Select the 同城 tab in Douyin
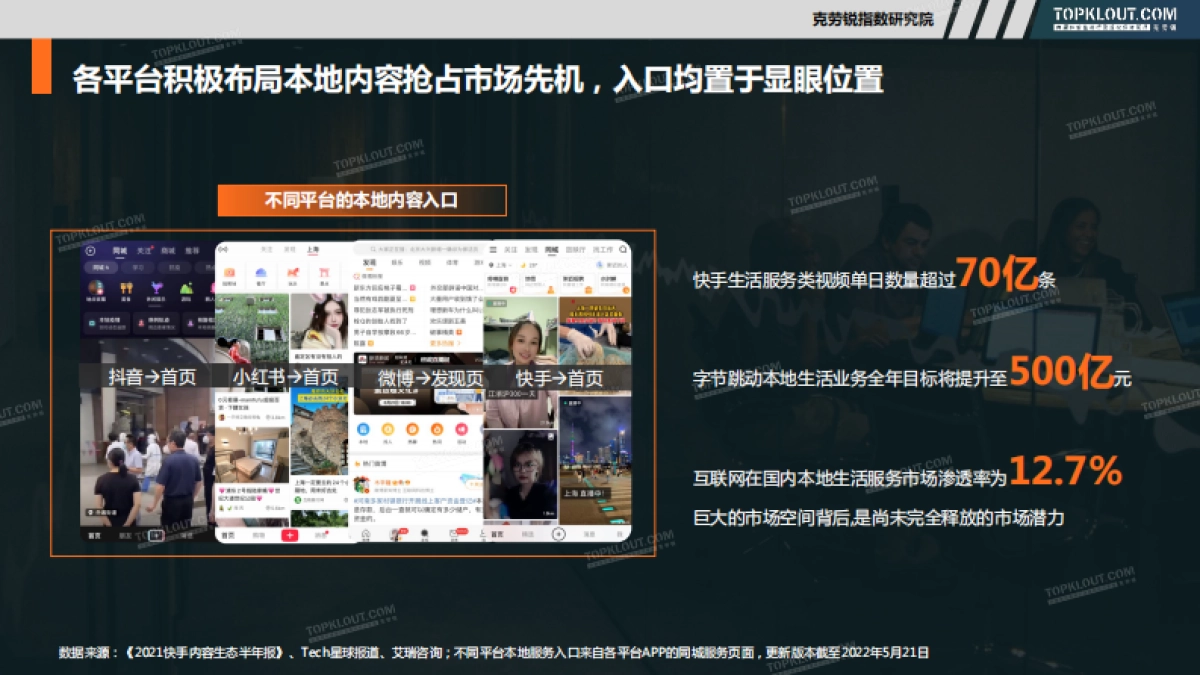The width and height of the screenshot is (1200, 675). pos(120,251)
